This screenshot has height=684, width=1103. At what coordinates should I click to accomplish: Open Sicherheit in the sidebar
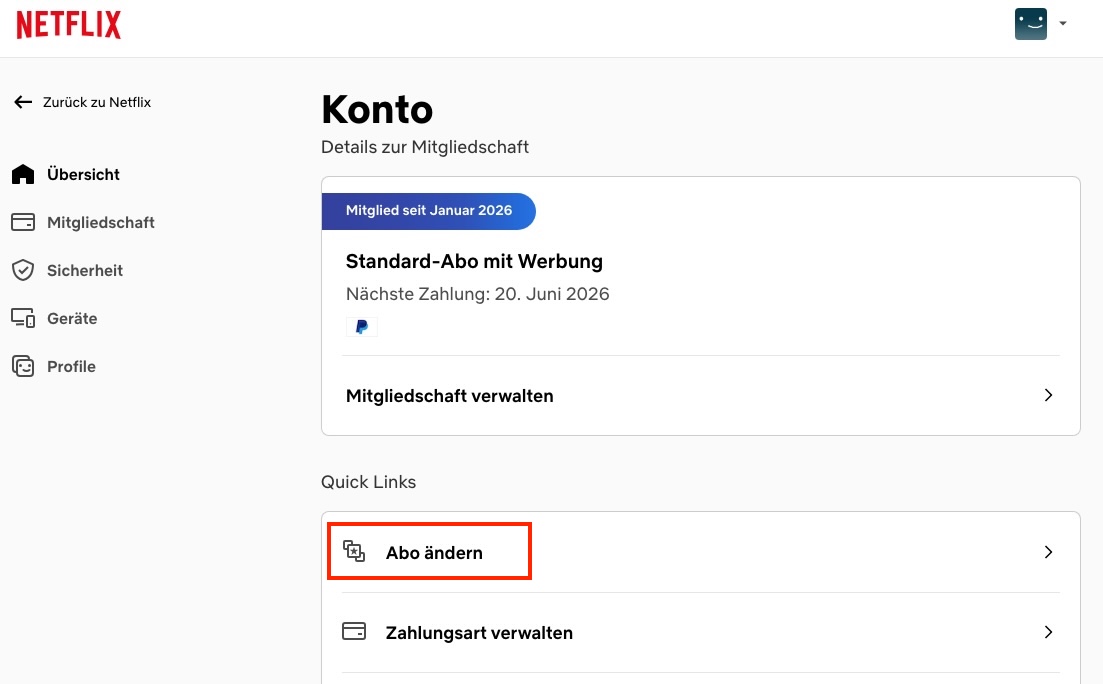(84, 270)
